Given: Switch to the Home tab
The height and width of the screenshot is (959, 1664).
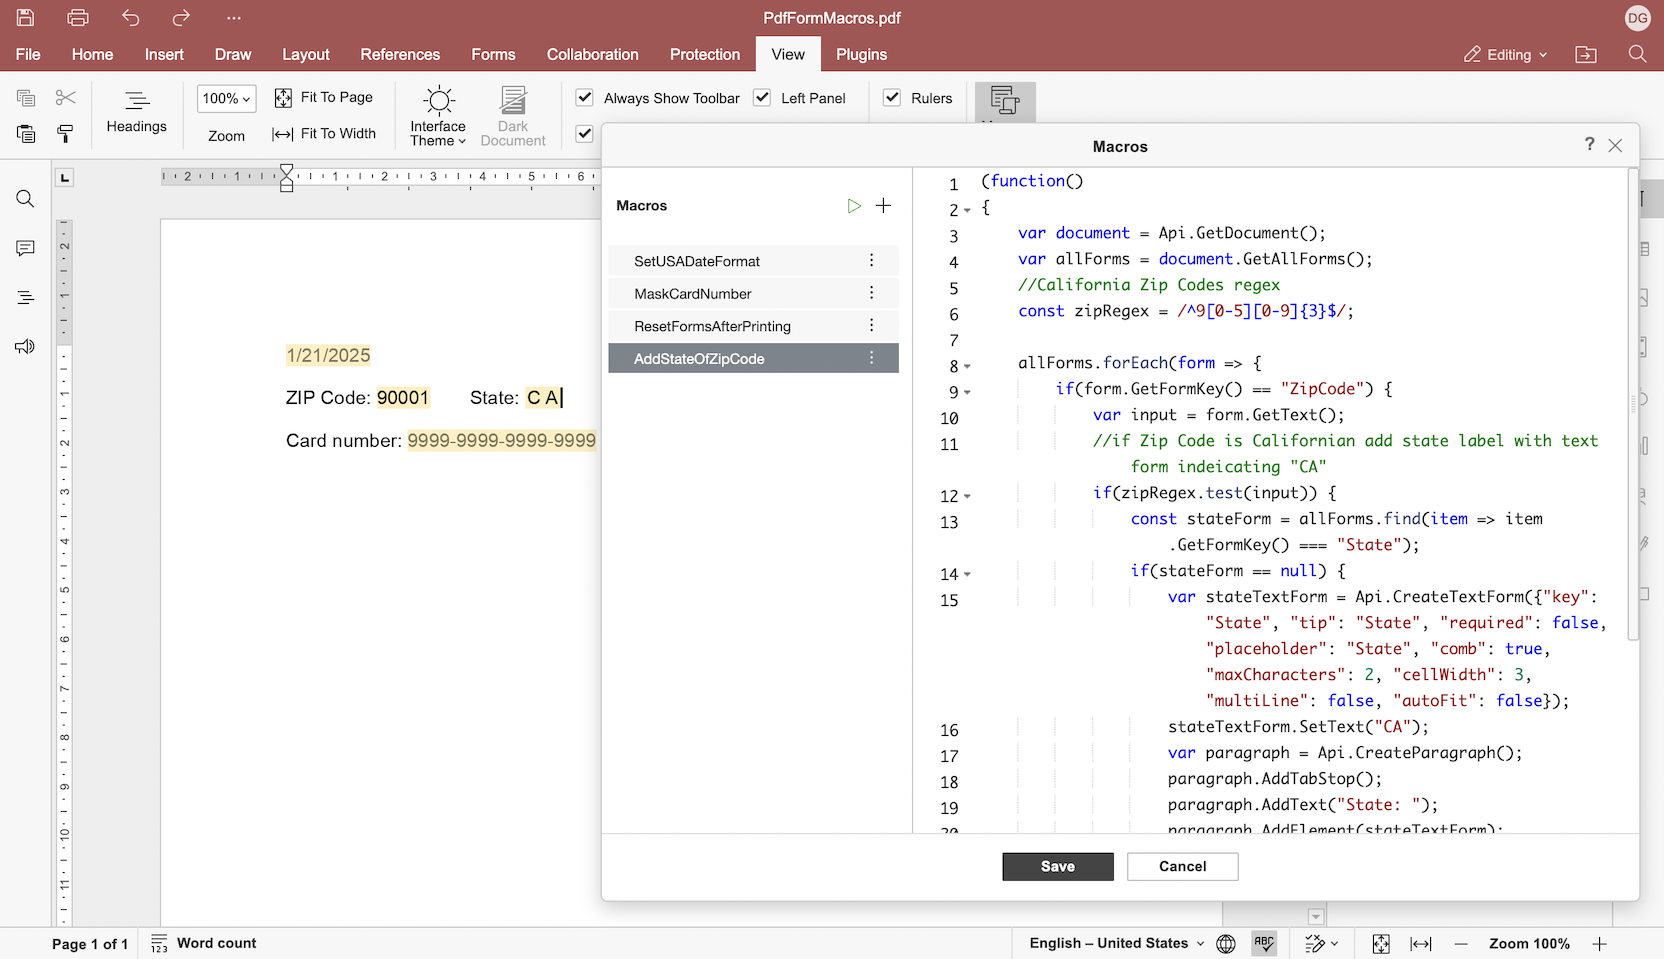Looking at the screenshot, I should [92, 54].
